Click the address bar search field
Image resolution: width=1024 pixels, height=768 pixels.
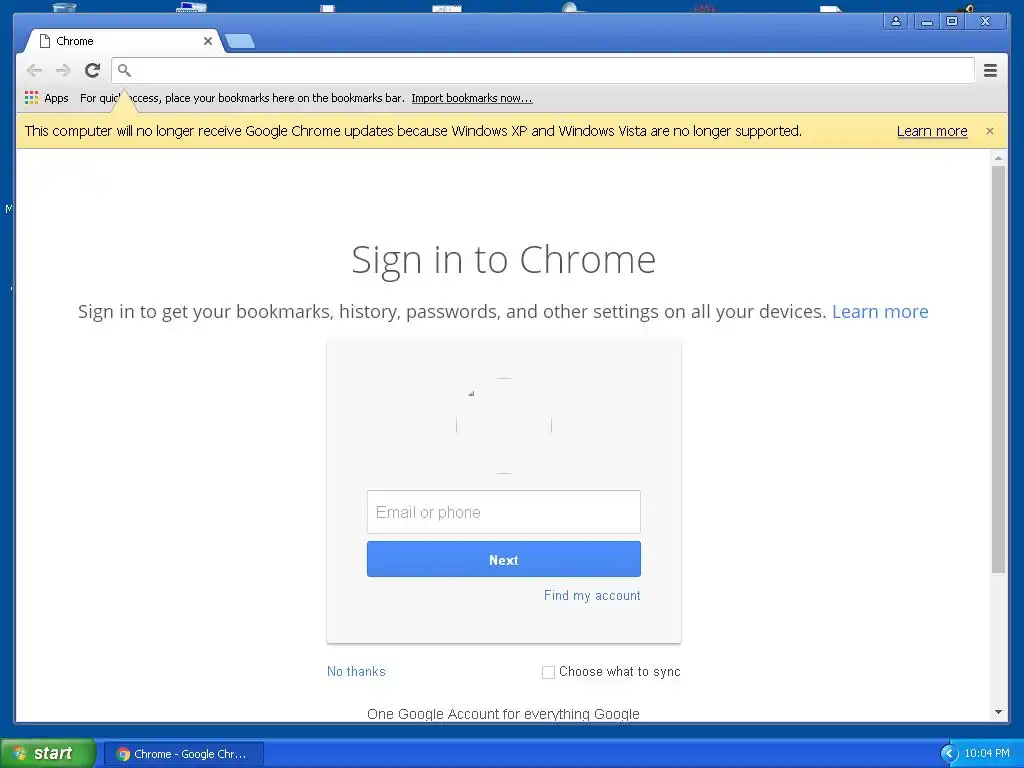pyautogui.click(x=543, y=70)
